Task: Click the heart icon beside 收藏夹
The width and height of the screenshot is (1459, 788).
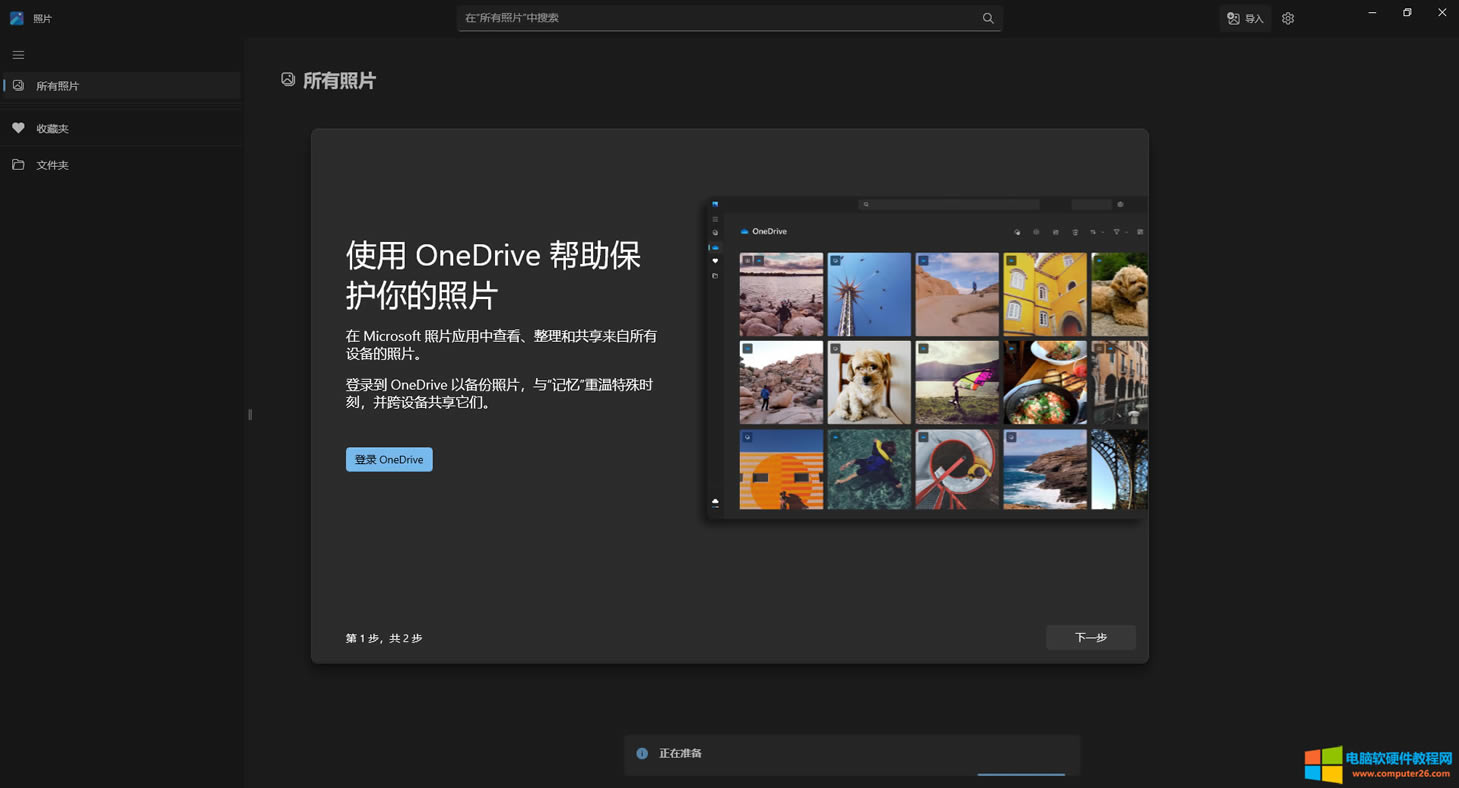Action: 18,128
